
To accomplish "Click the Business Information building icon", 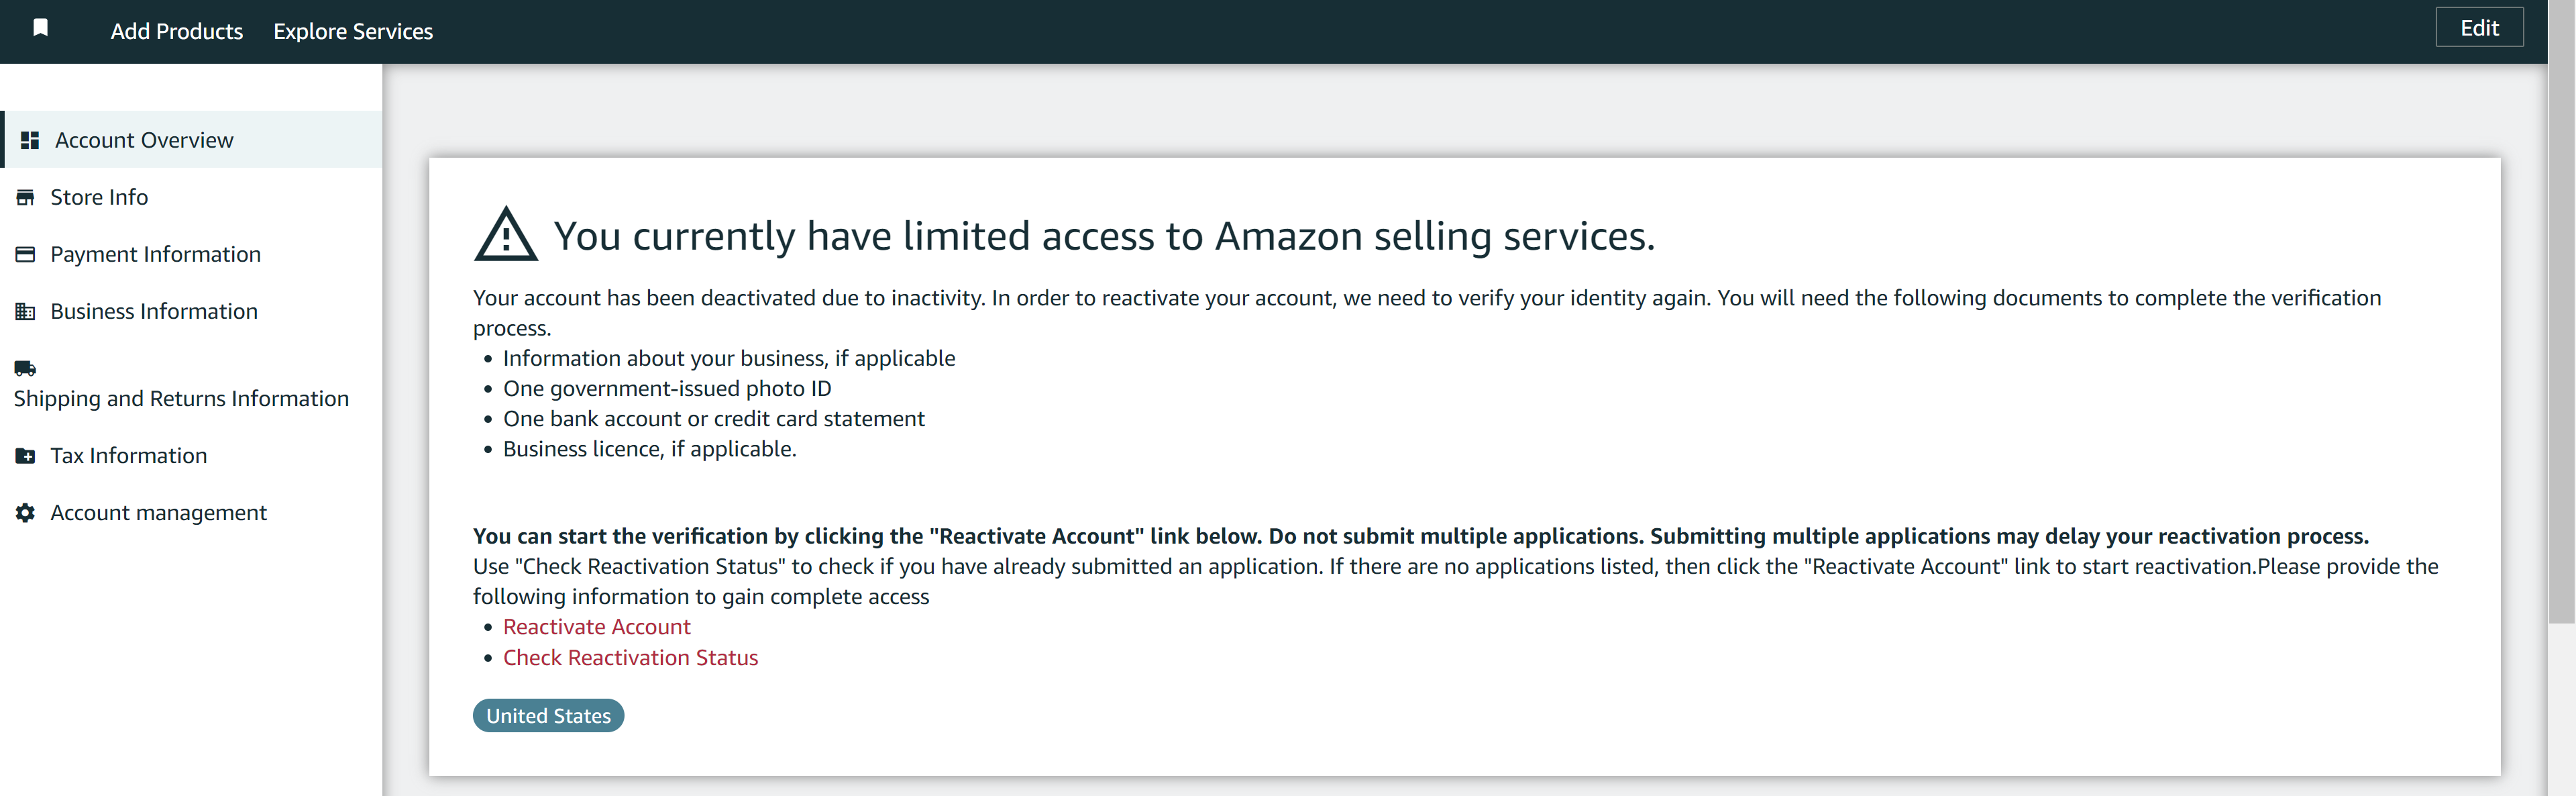I will [26, 311].
